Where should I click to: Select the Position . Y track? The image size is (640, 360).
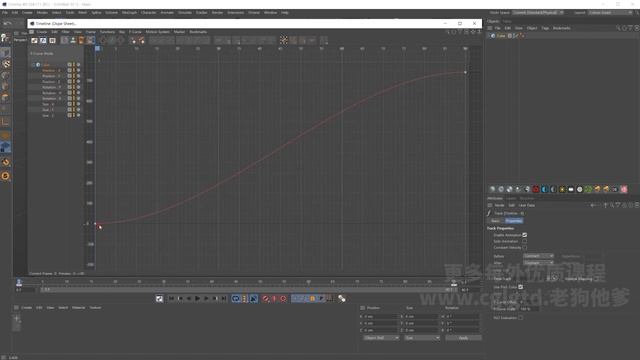[51, 76]
